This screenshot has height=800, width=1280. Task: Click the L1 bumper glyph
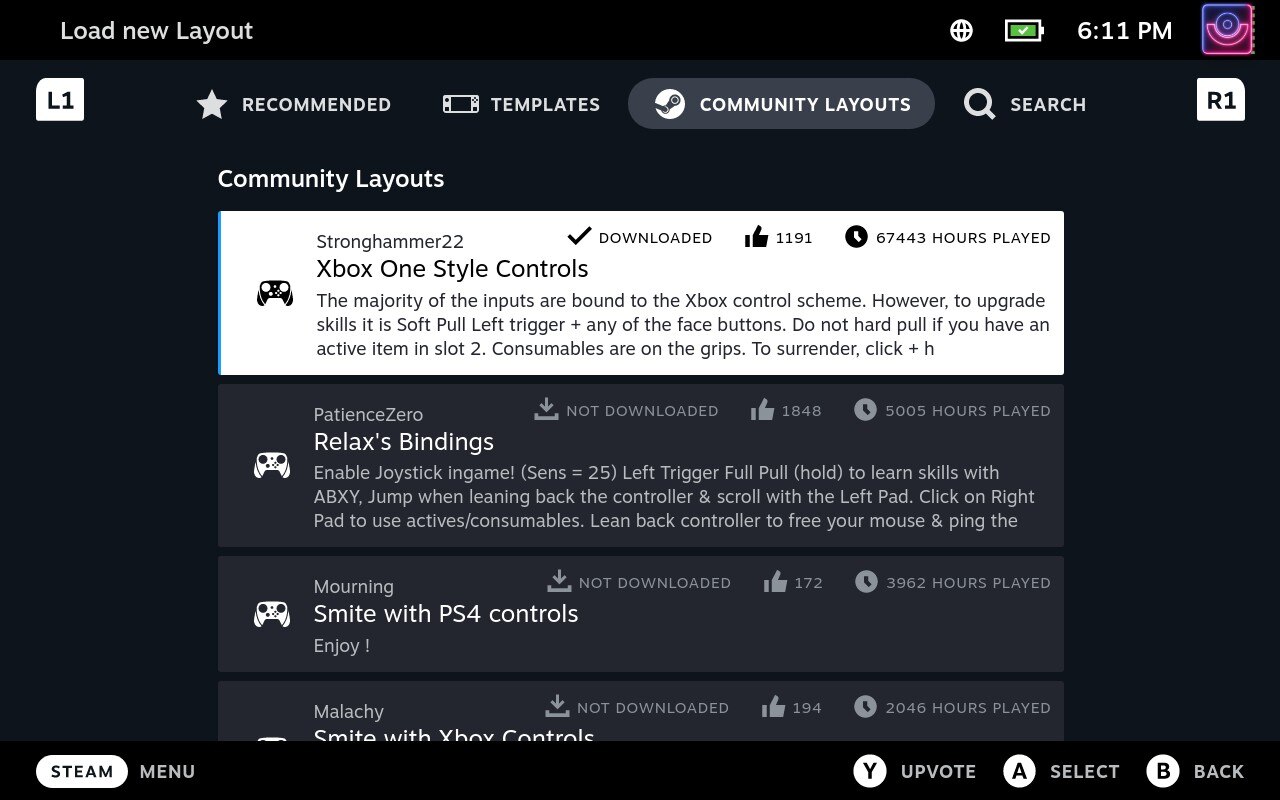coord(60,100)
